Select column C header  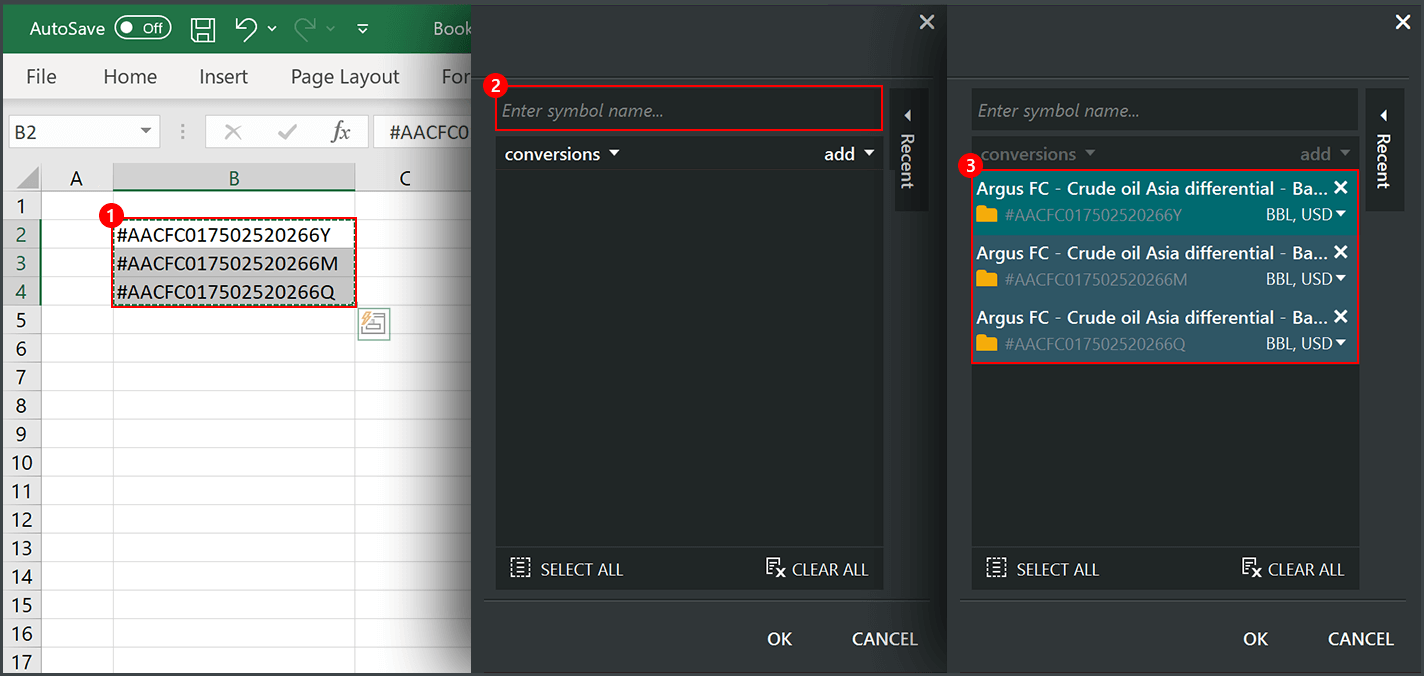[405, 178]
